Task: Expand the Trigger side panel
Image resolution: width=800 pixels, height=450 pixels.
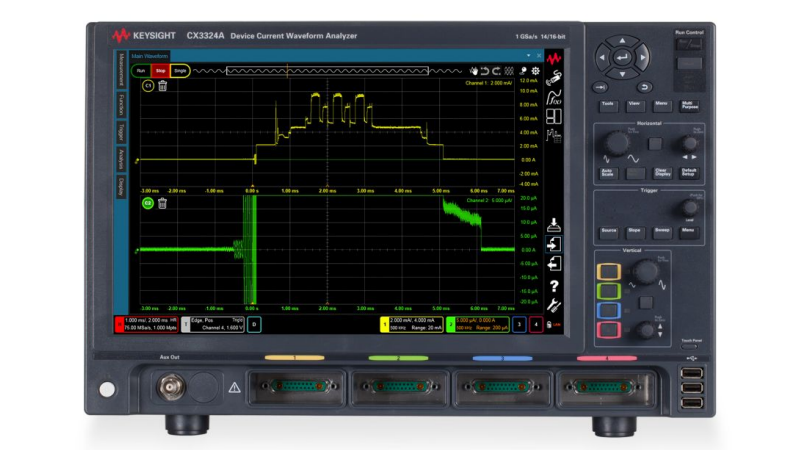Action: coord(121,132)
